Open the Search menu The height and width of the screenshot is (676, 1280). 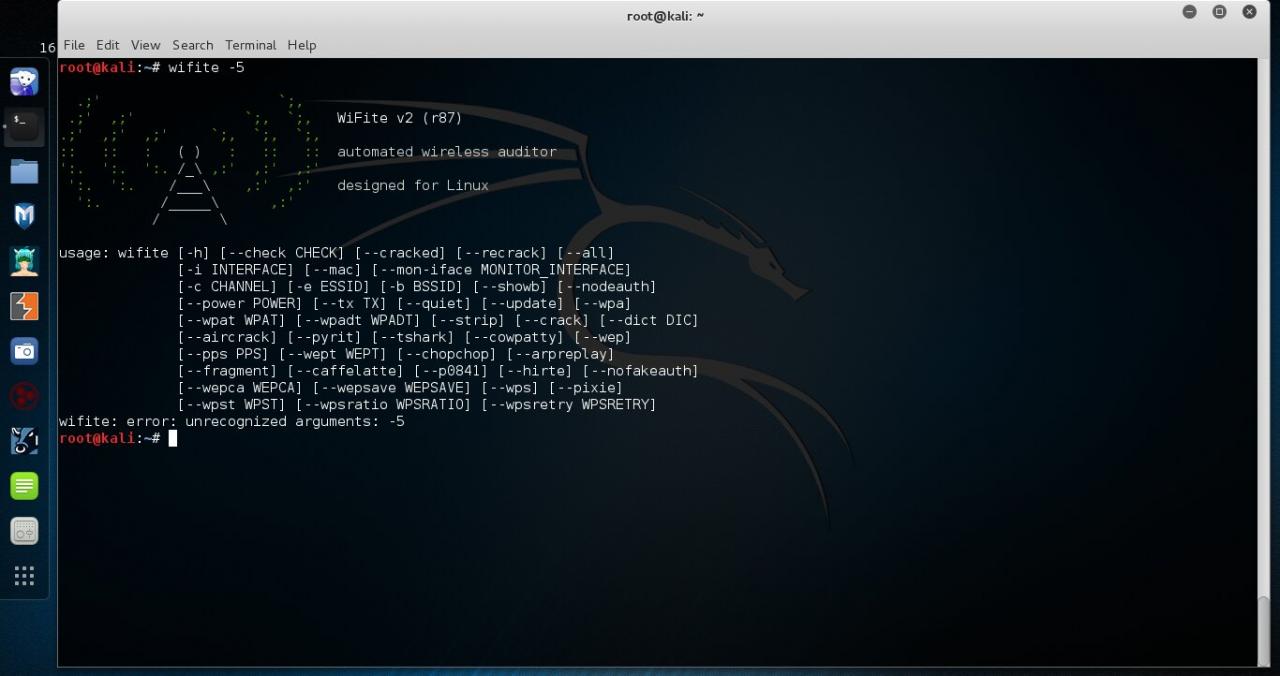coord(193,45)
